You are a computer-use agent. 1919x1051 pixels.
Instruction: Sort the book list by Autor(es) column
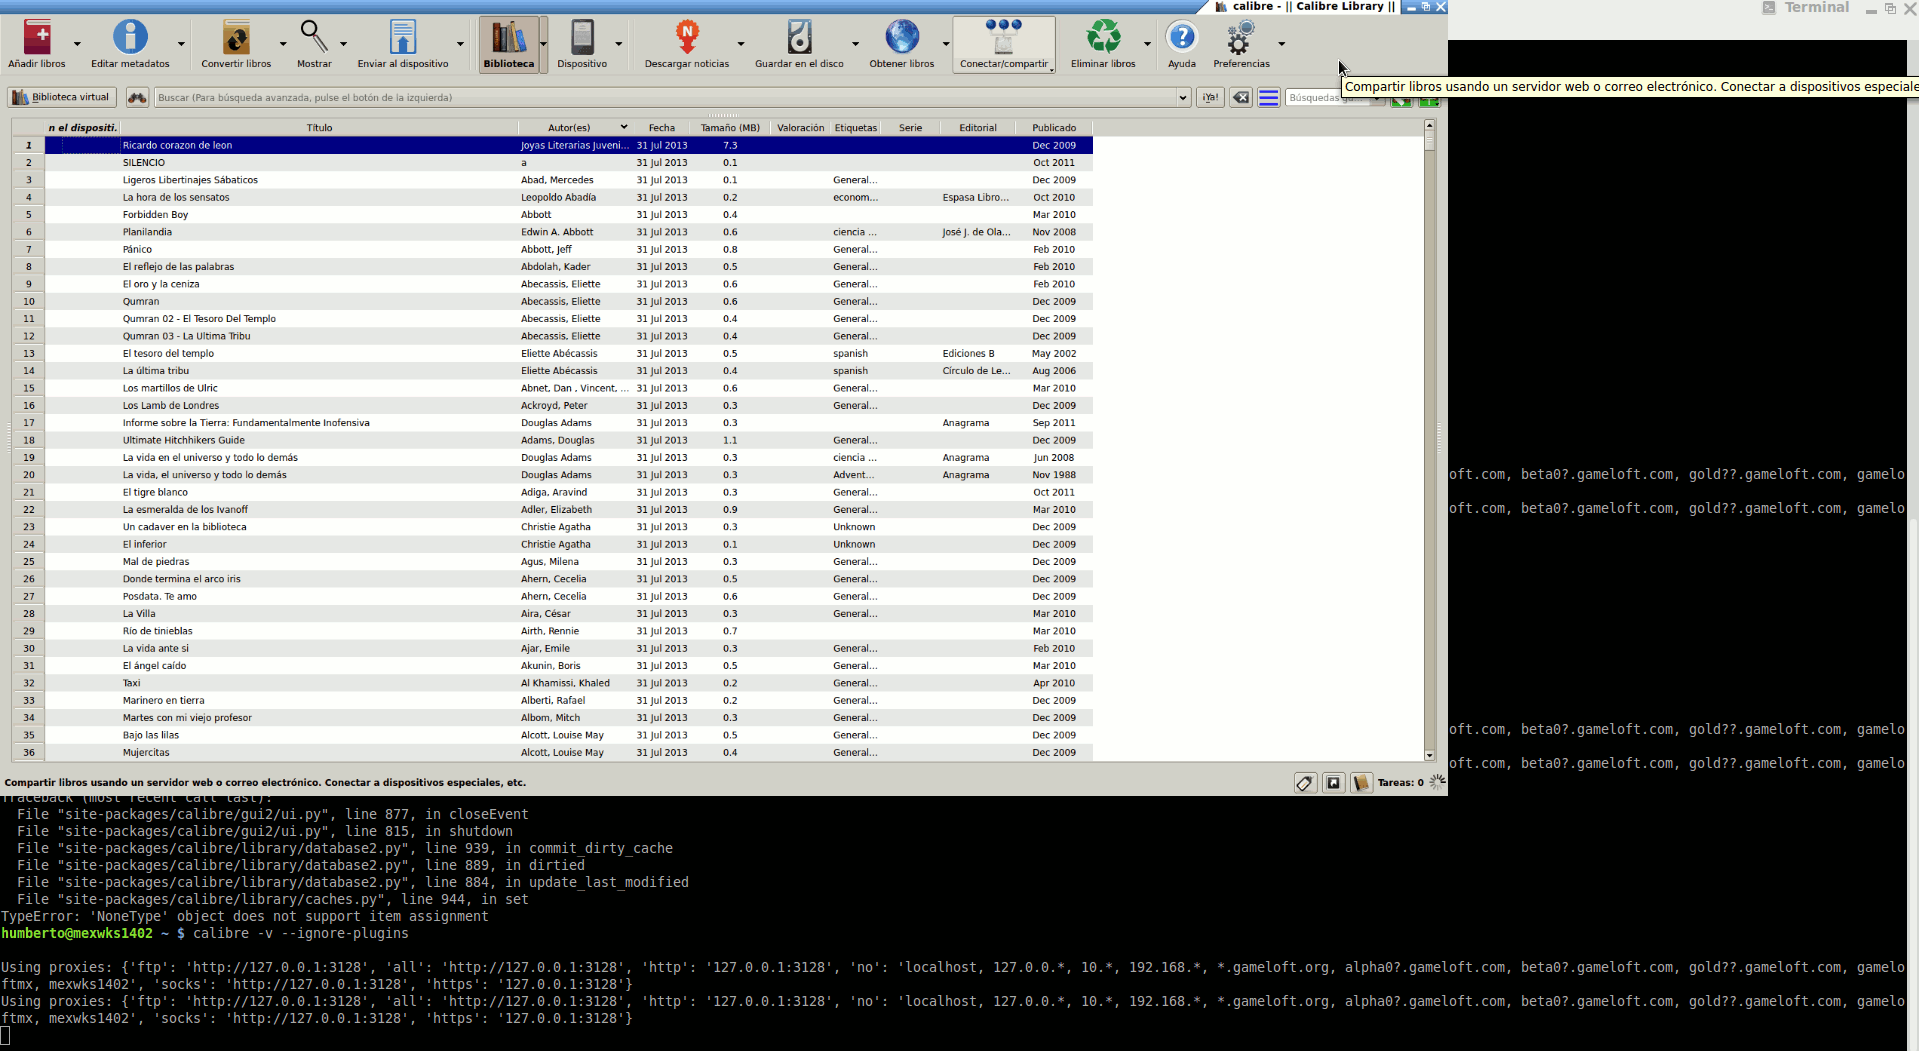click(575, 128)
